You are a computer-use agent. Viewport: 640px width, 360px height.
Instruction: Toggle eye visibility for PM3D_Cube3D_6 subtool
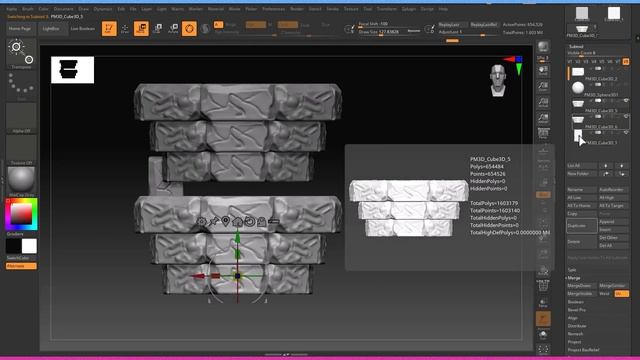click(x=626, y=116)
